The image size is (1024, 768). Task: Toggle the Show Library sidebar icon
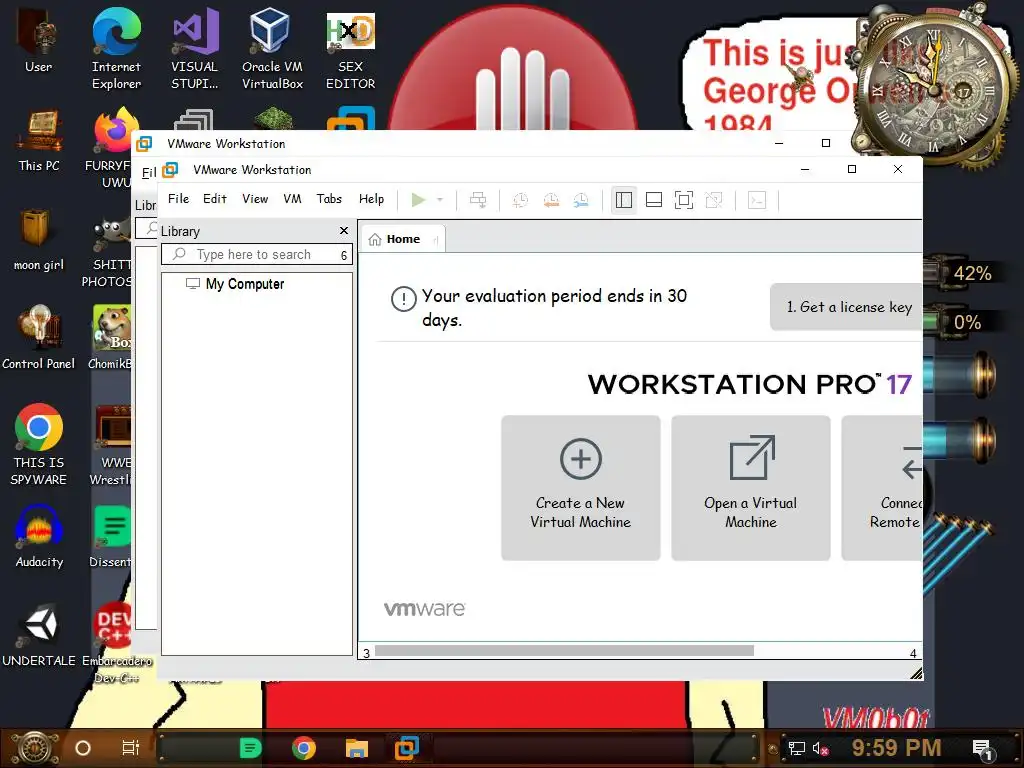pos(624,200)
